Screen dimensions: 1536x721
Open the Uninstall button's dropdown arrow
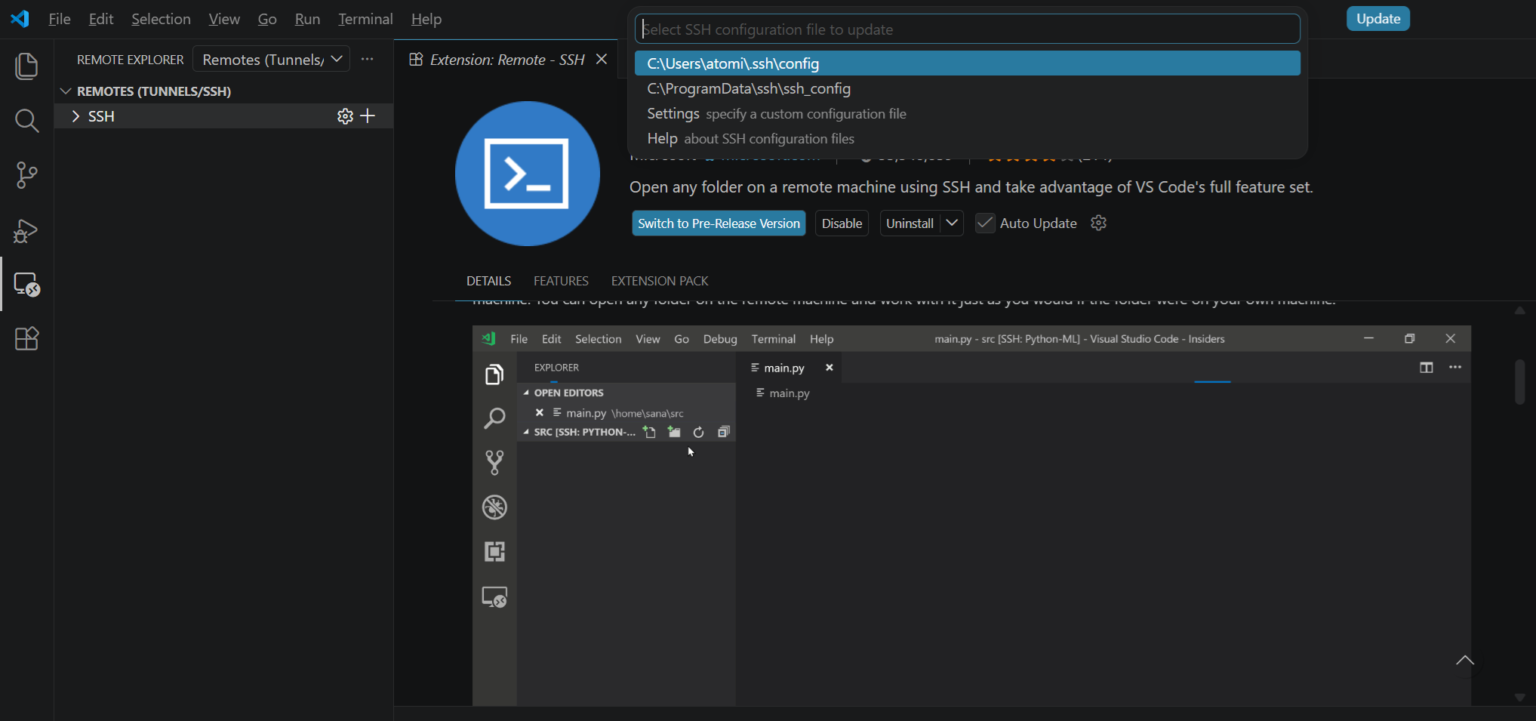(x=952, y=223)
